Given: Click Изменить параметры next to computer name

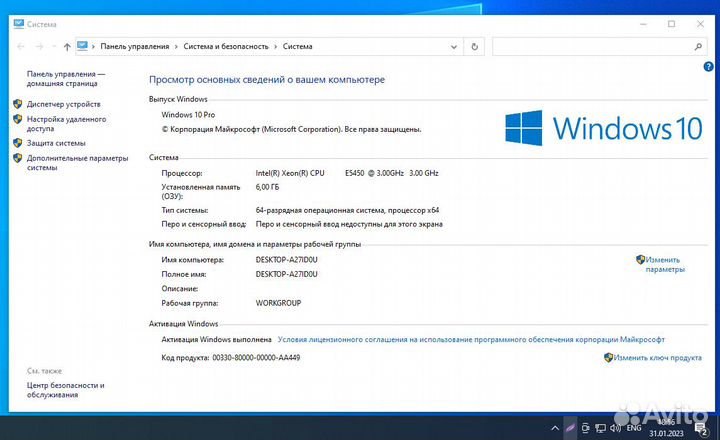Looking at the screenshot, I should pyautogui.click(x=664, y=265).
